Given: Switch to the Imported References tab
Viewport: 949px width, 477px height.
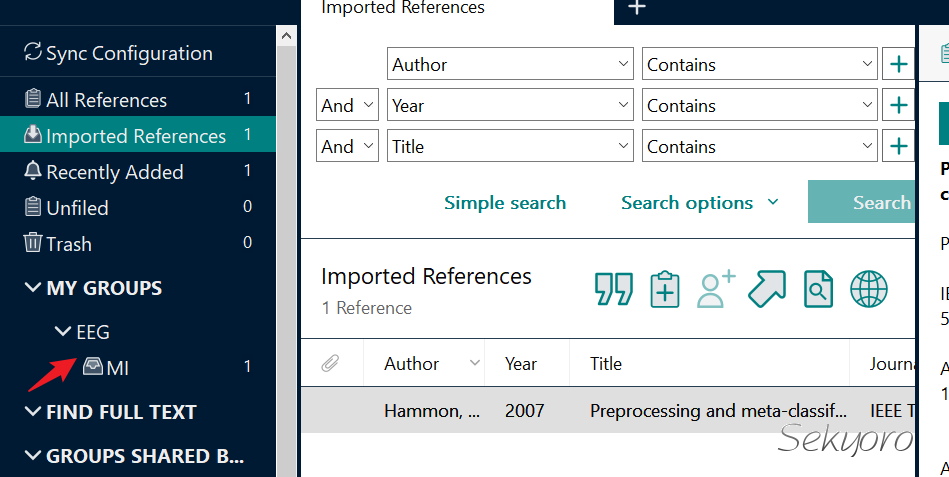Looking at the screenshot, I should [403, 9].
